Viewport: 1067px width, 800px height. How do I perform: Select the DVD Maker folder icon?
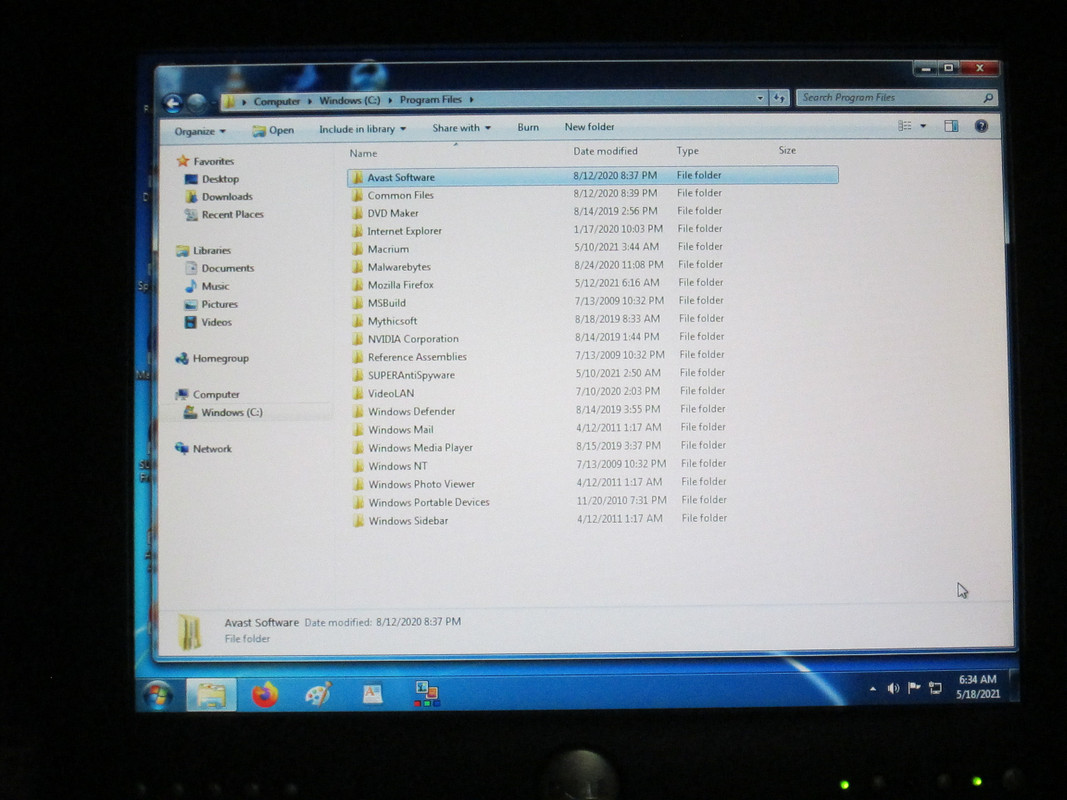[357, 213]
